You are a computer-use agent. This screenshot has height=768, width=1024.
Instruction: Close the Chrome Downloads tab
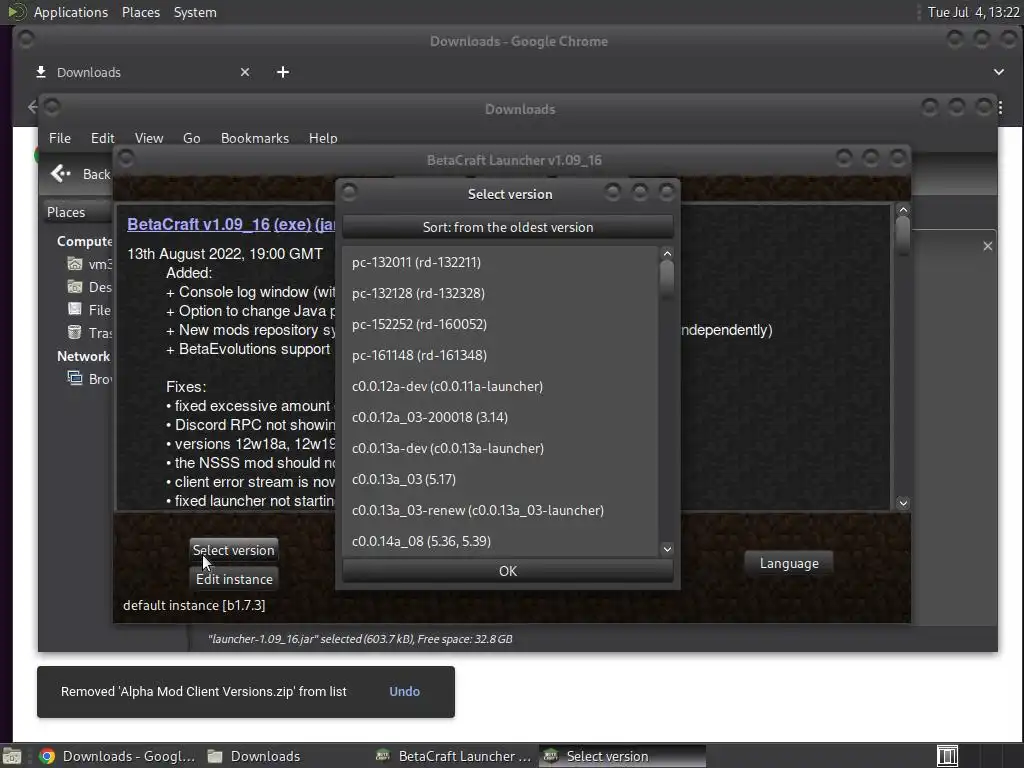point(245,72)
